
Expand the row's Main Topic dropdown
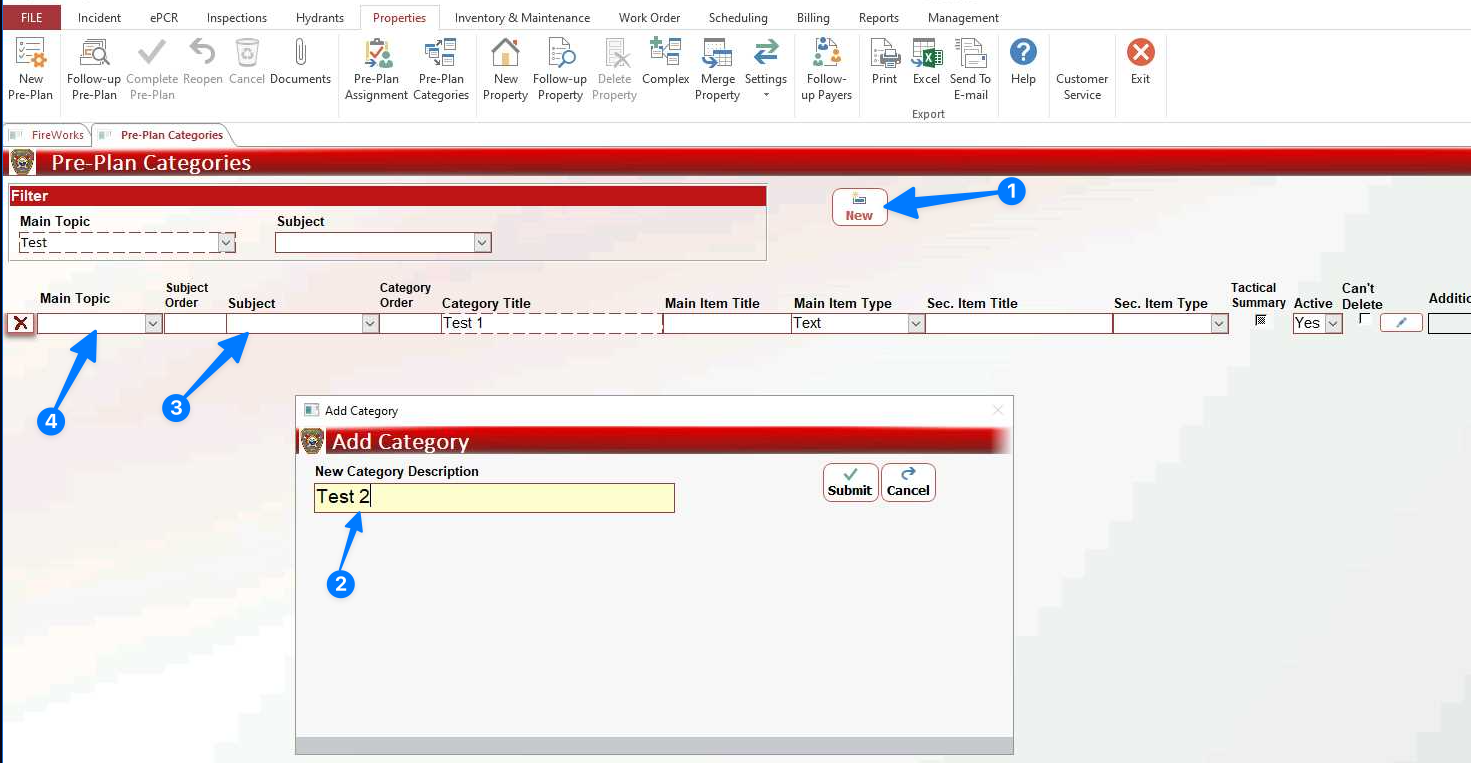(153, 323)
